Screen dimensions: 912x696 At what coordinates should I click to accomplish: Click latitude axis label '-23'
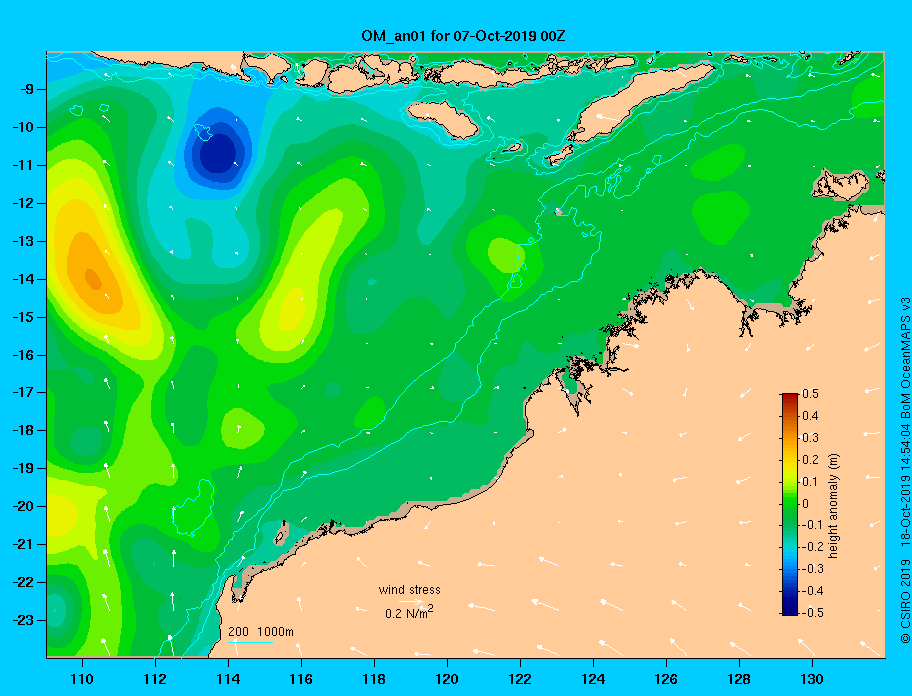[23, 620]
